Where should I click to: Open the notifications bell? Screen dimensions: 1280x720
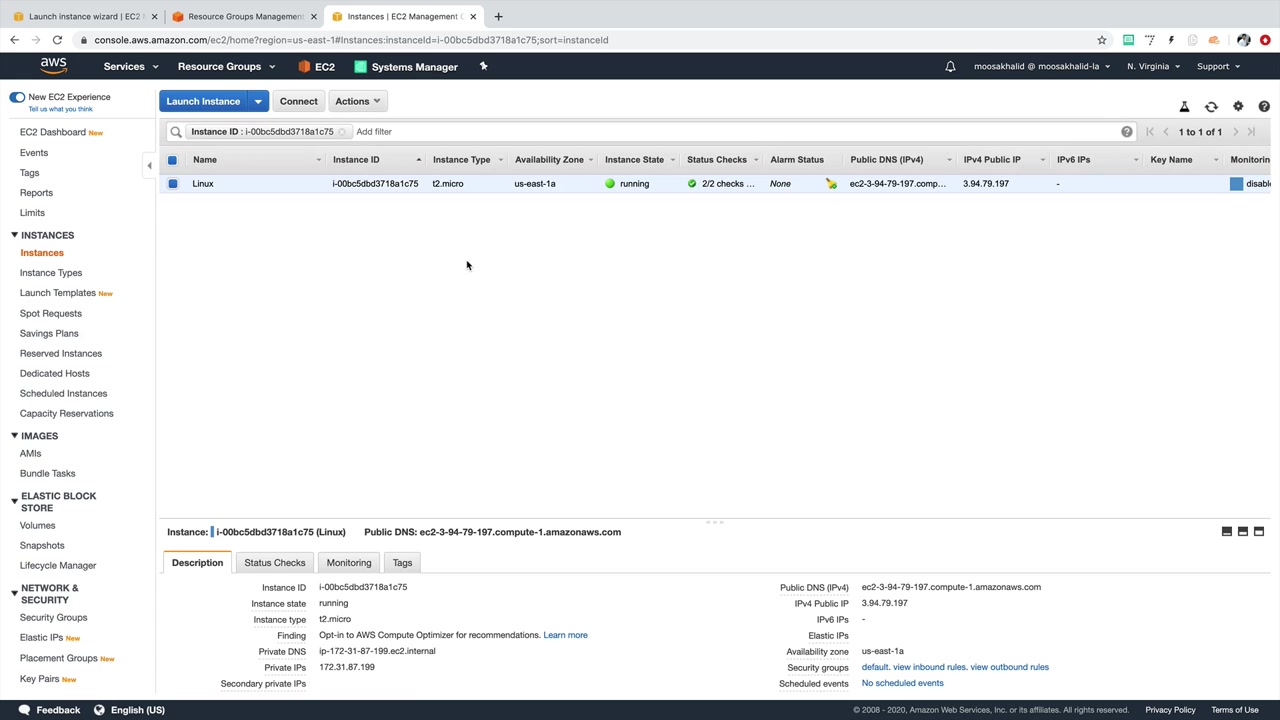[950, 67]
